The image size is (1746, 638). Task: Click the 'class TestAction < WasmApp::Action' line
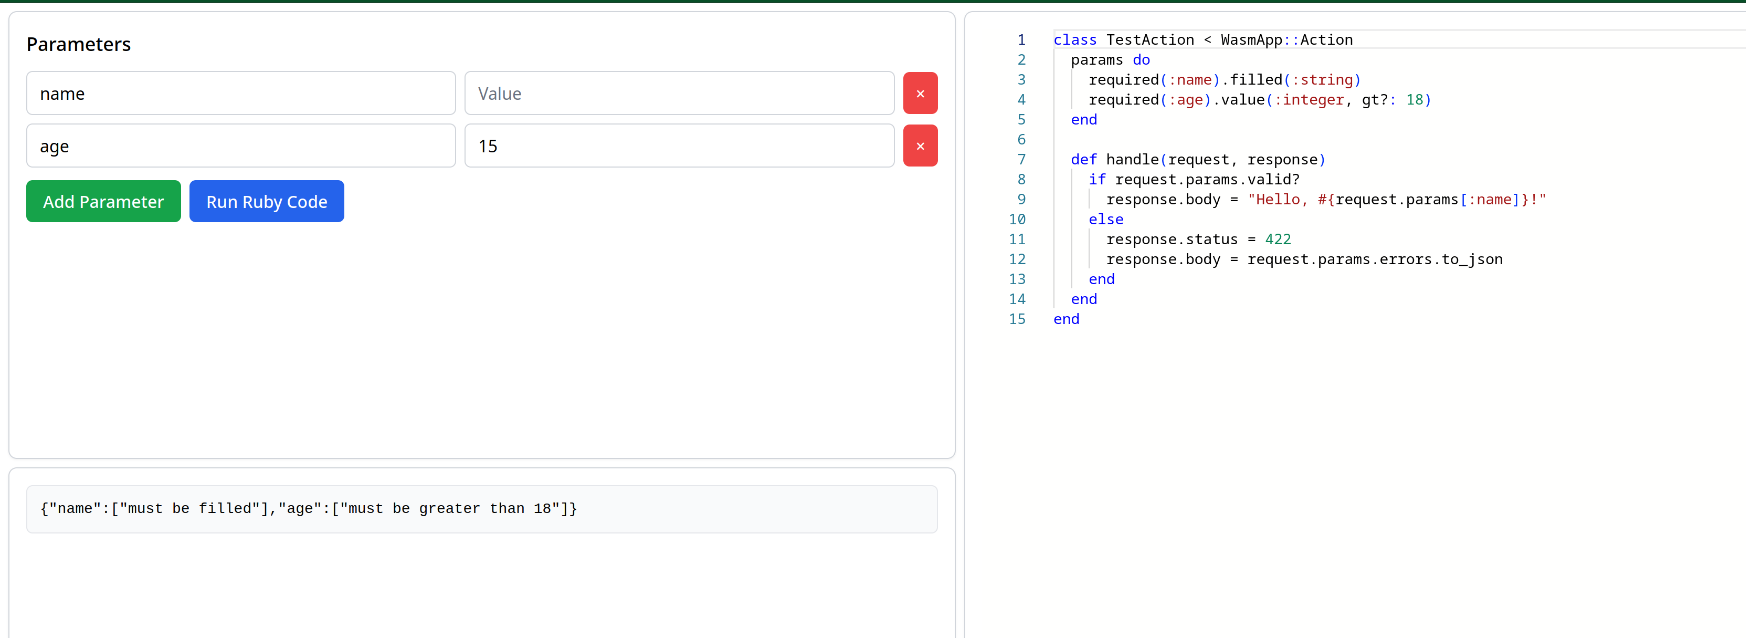point(1203,40)
